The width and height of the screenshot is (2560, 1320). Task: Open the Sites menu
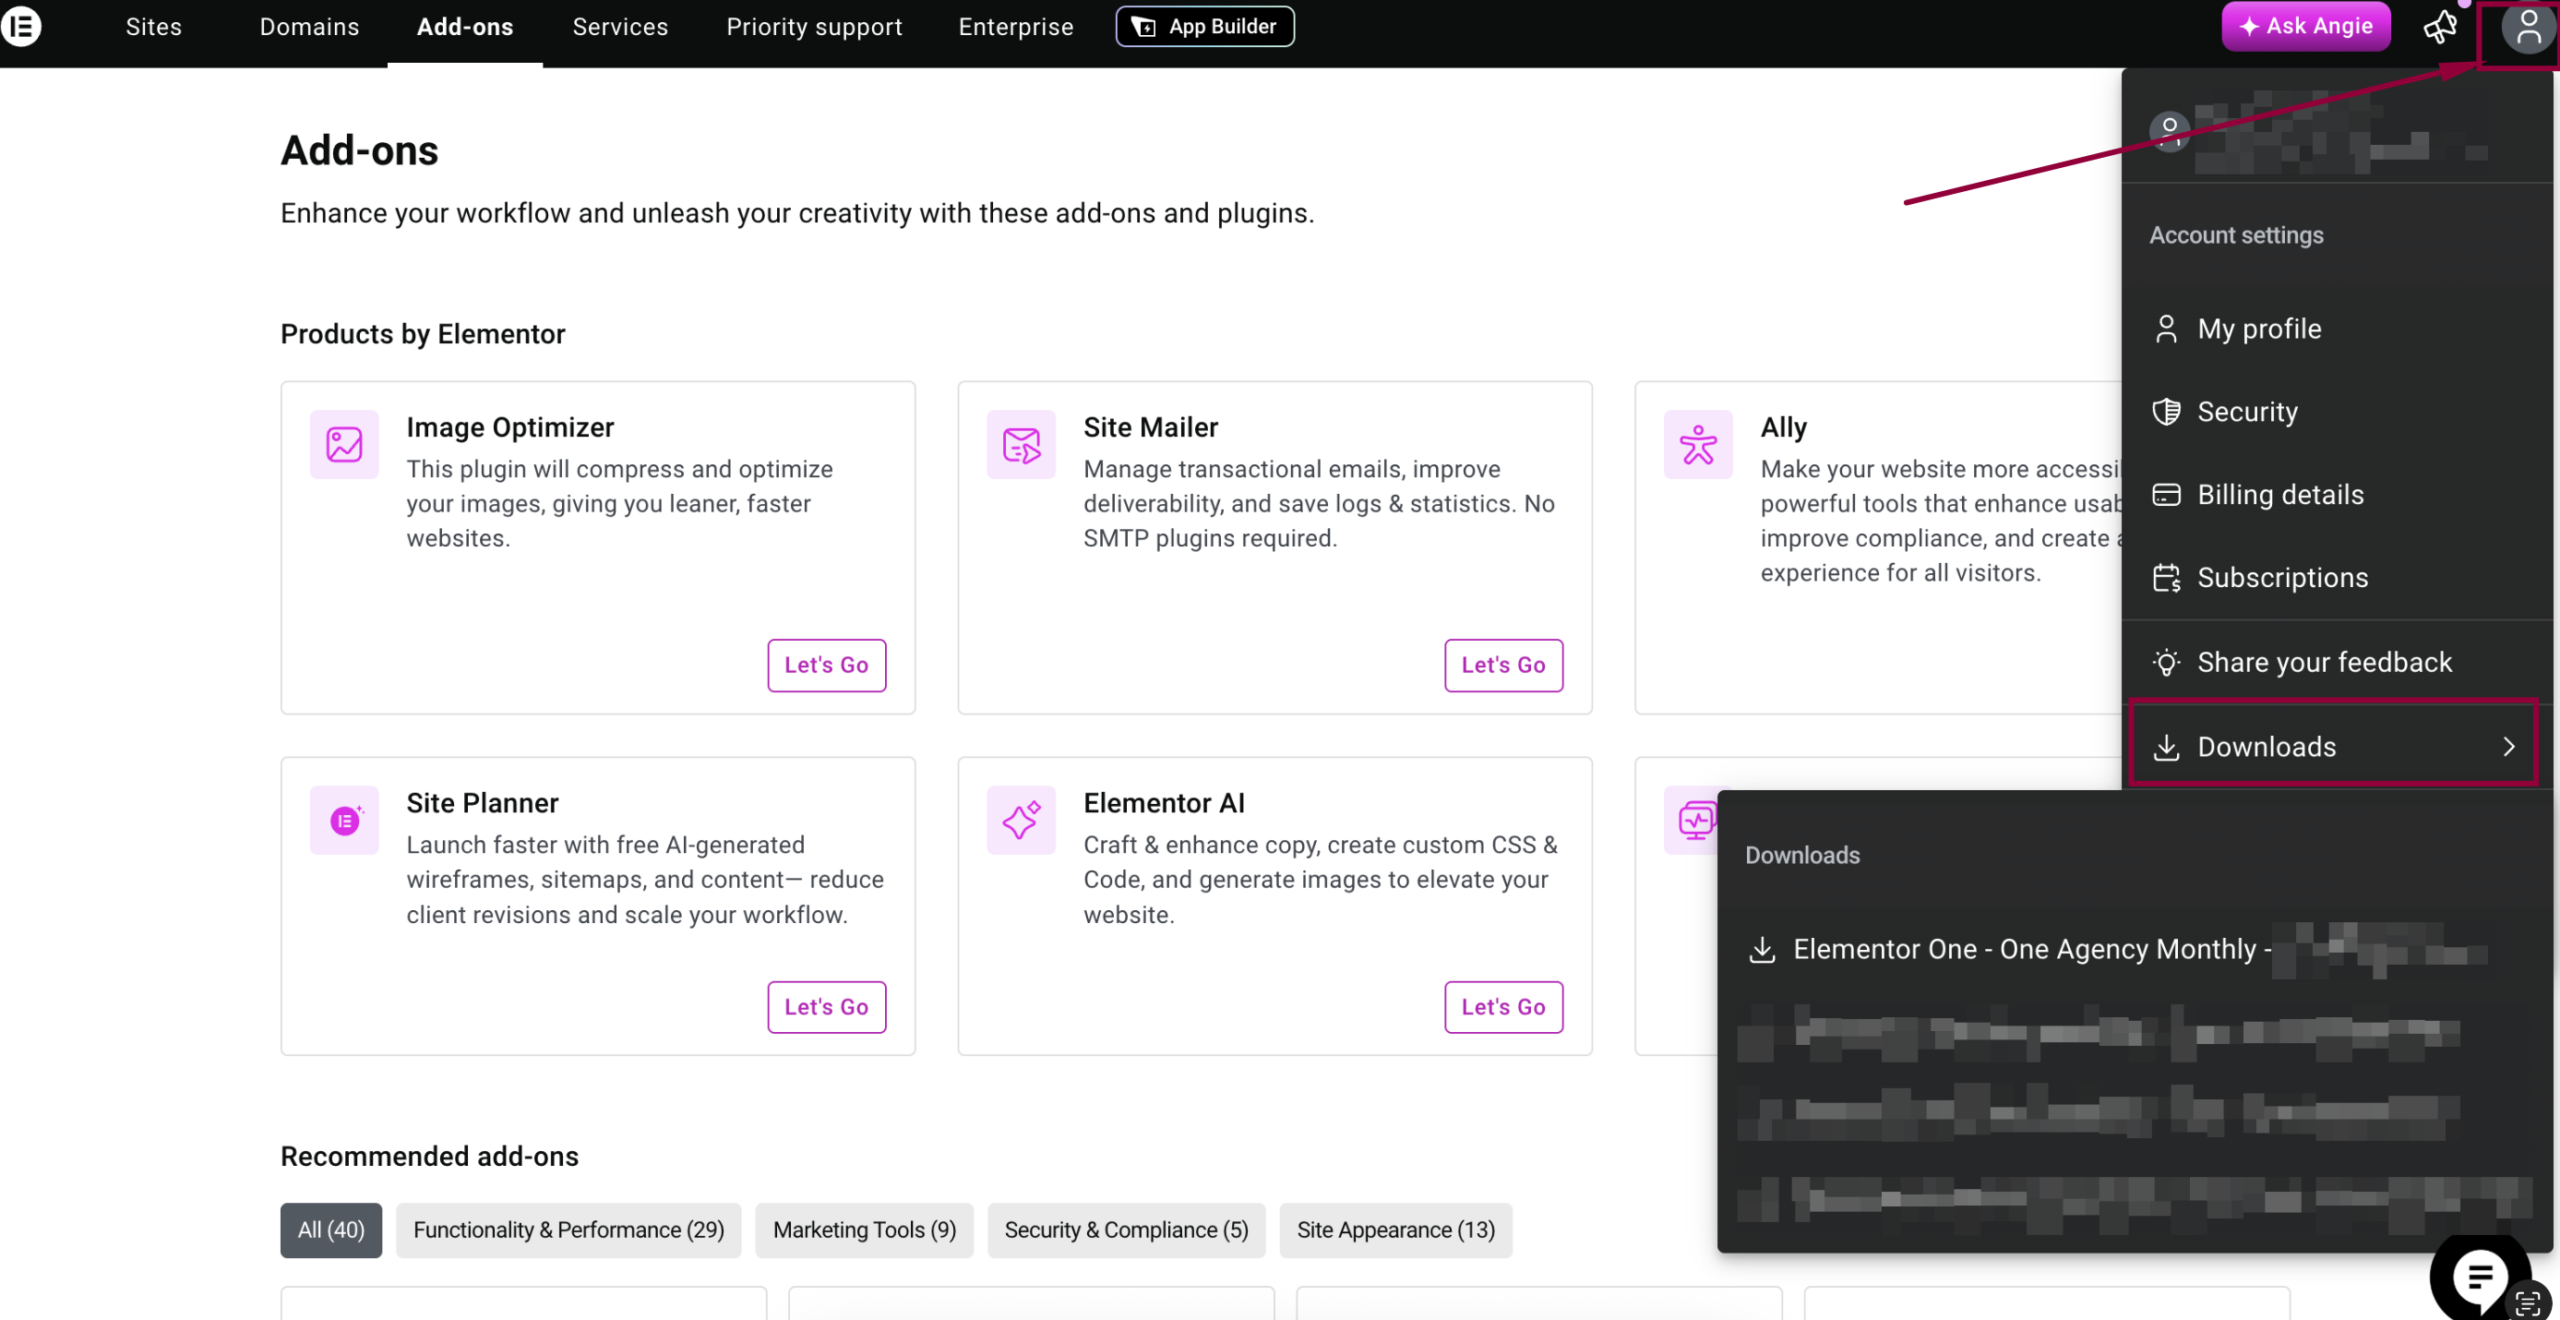(x=154, y=27)
